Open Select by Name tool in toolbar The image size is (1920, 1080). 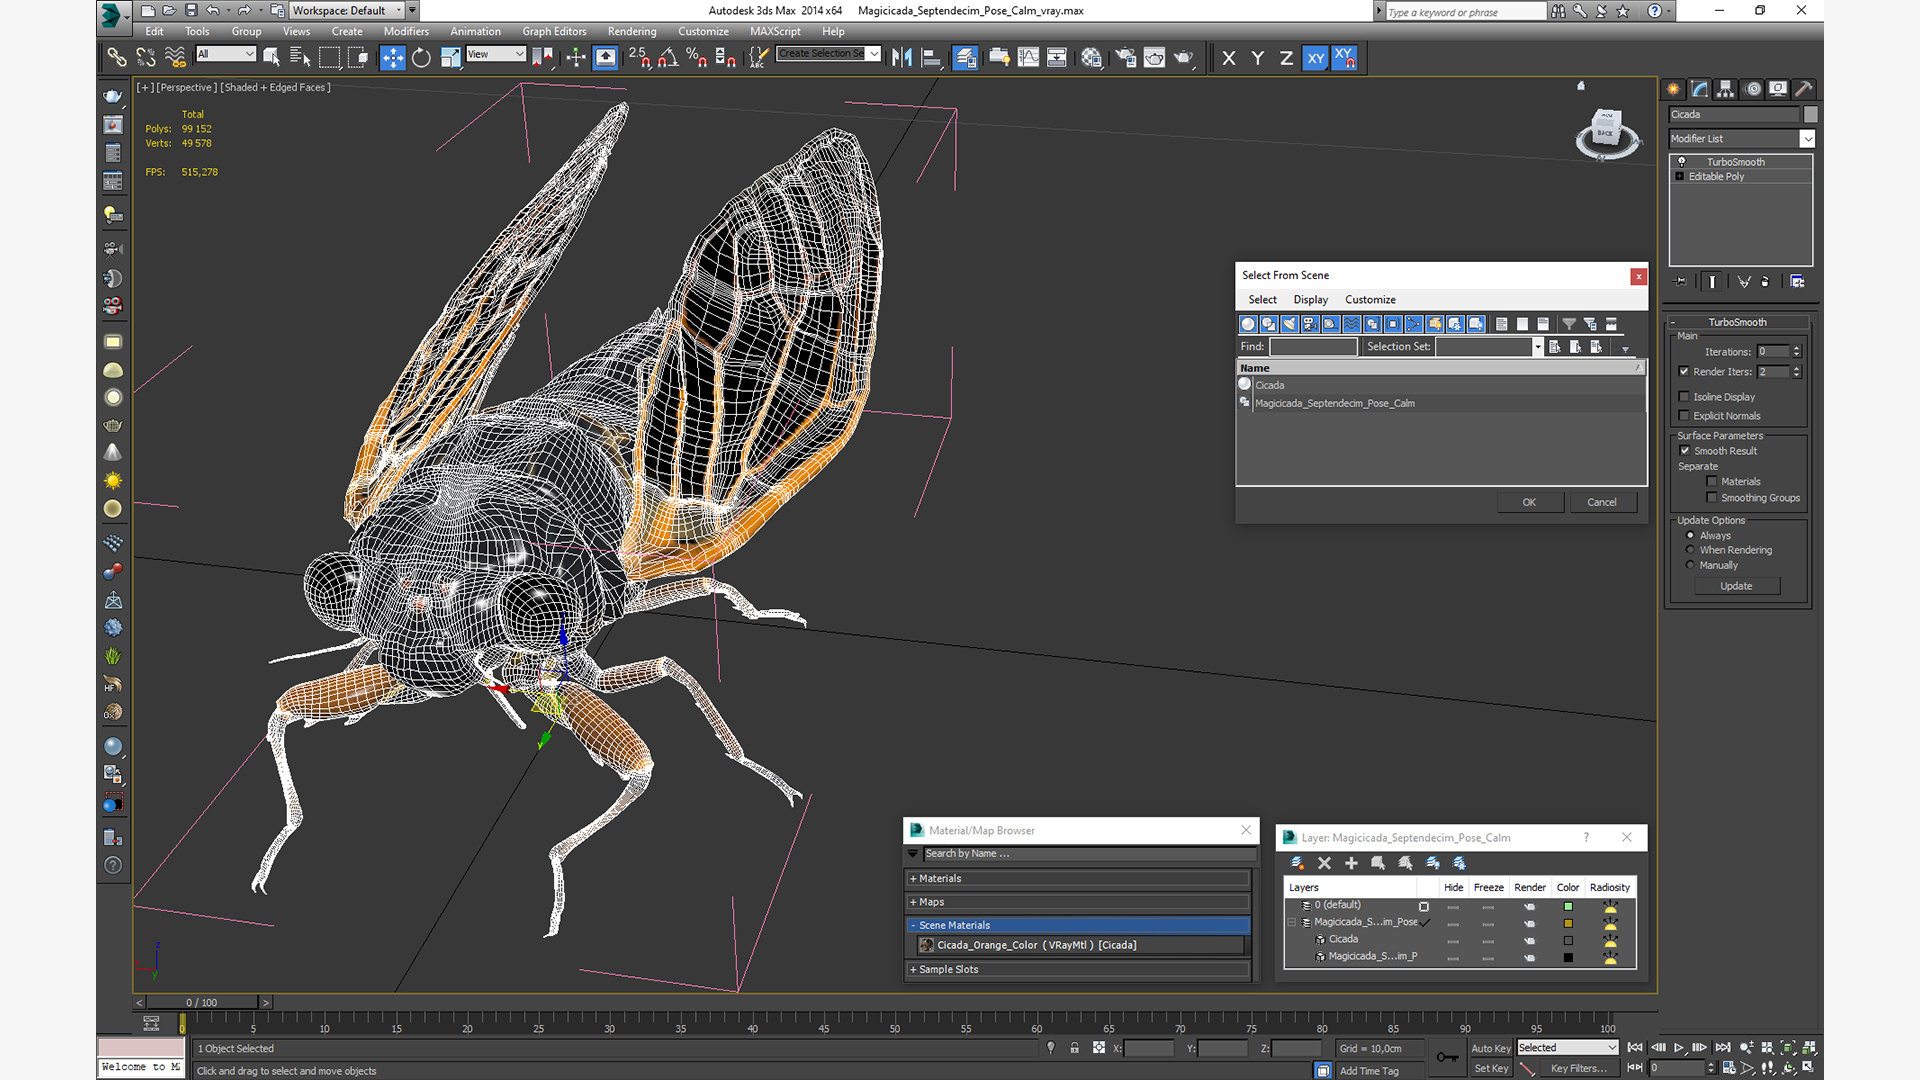pos(299,58)
